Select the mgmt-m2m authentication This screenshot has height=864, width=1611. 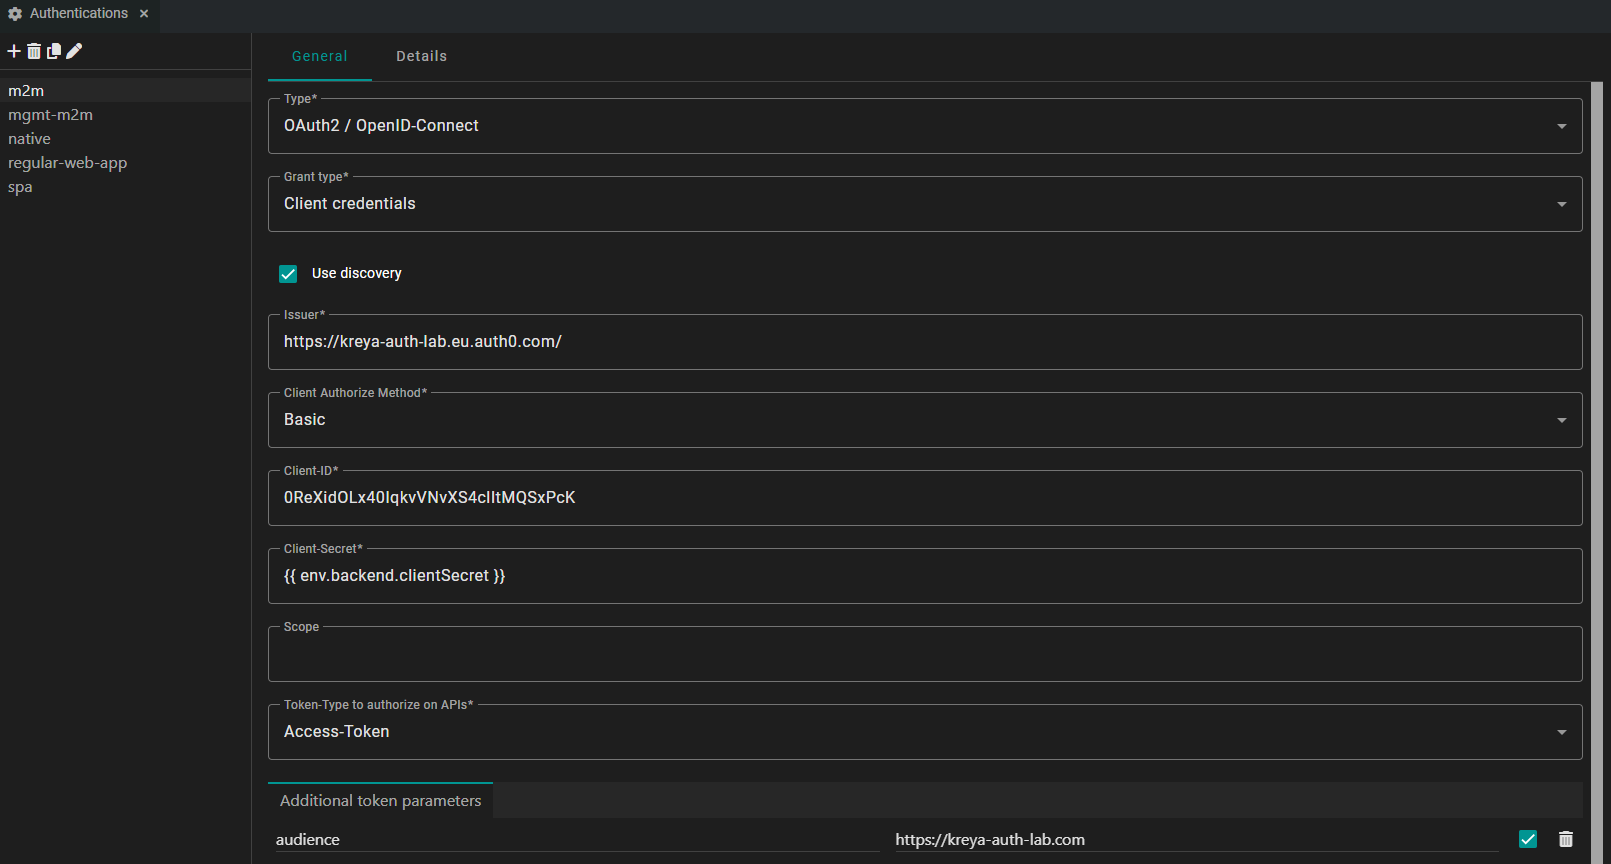pos(51,115)
